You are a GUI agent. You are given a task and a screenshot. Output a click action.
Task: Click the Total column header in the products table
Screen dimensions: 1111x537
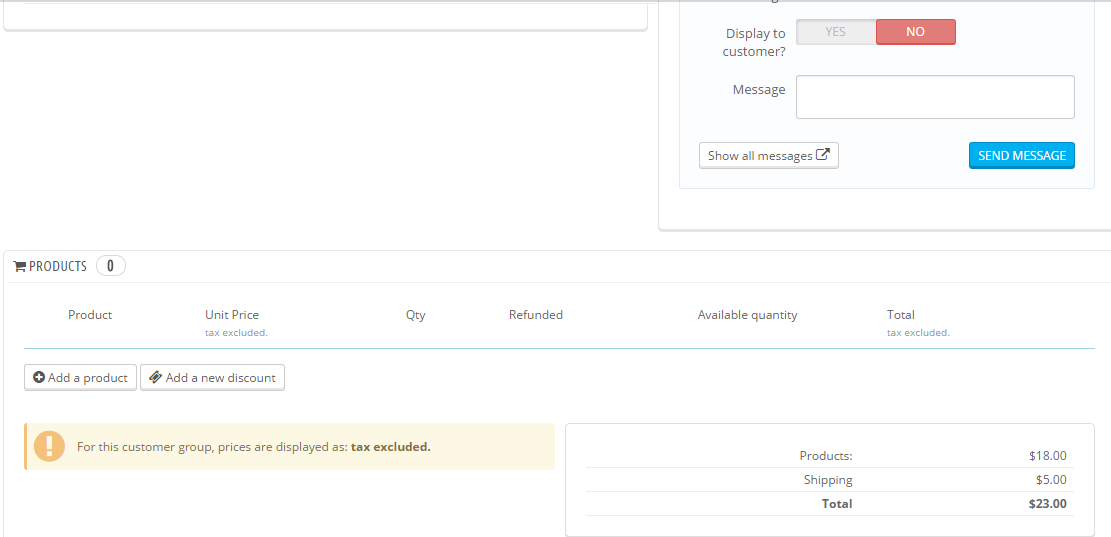(x=901, y=315)
